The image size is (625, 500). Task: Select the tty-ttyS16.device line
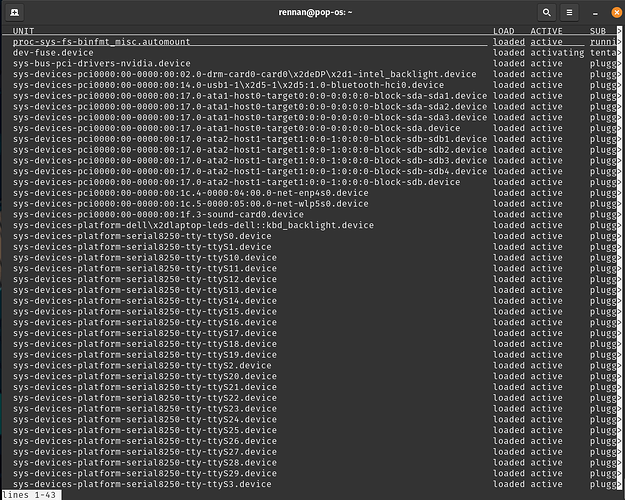point(145,322)
